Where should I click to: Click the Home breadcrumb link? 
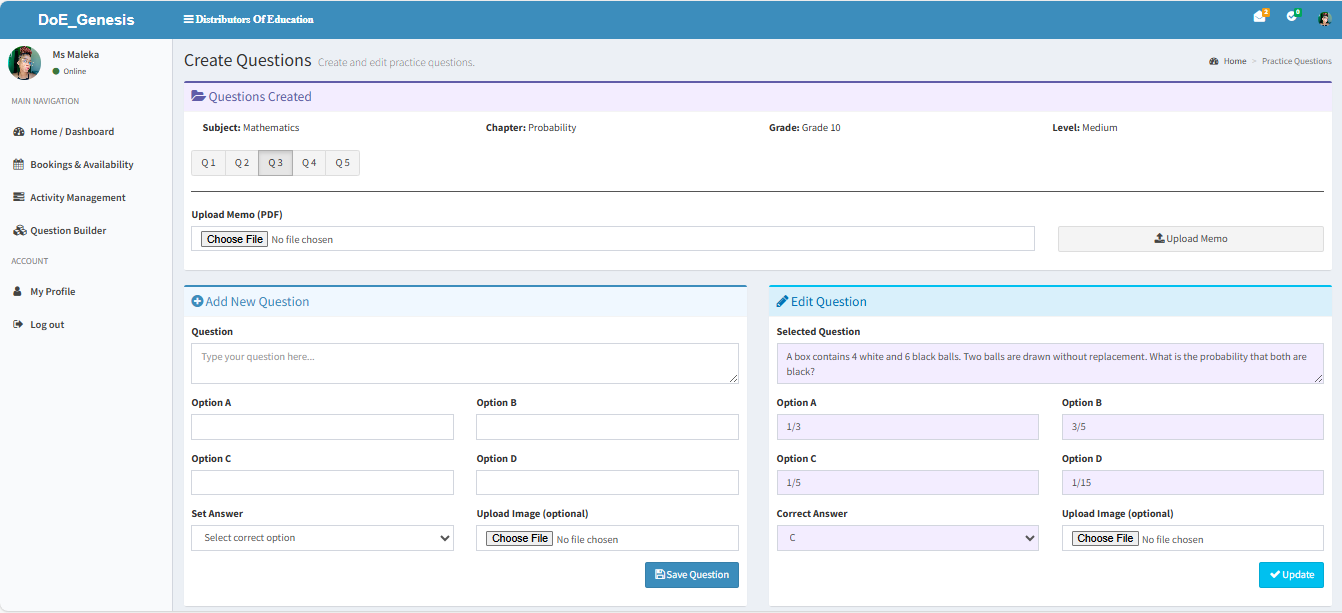tap(1234, 61)
